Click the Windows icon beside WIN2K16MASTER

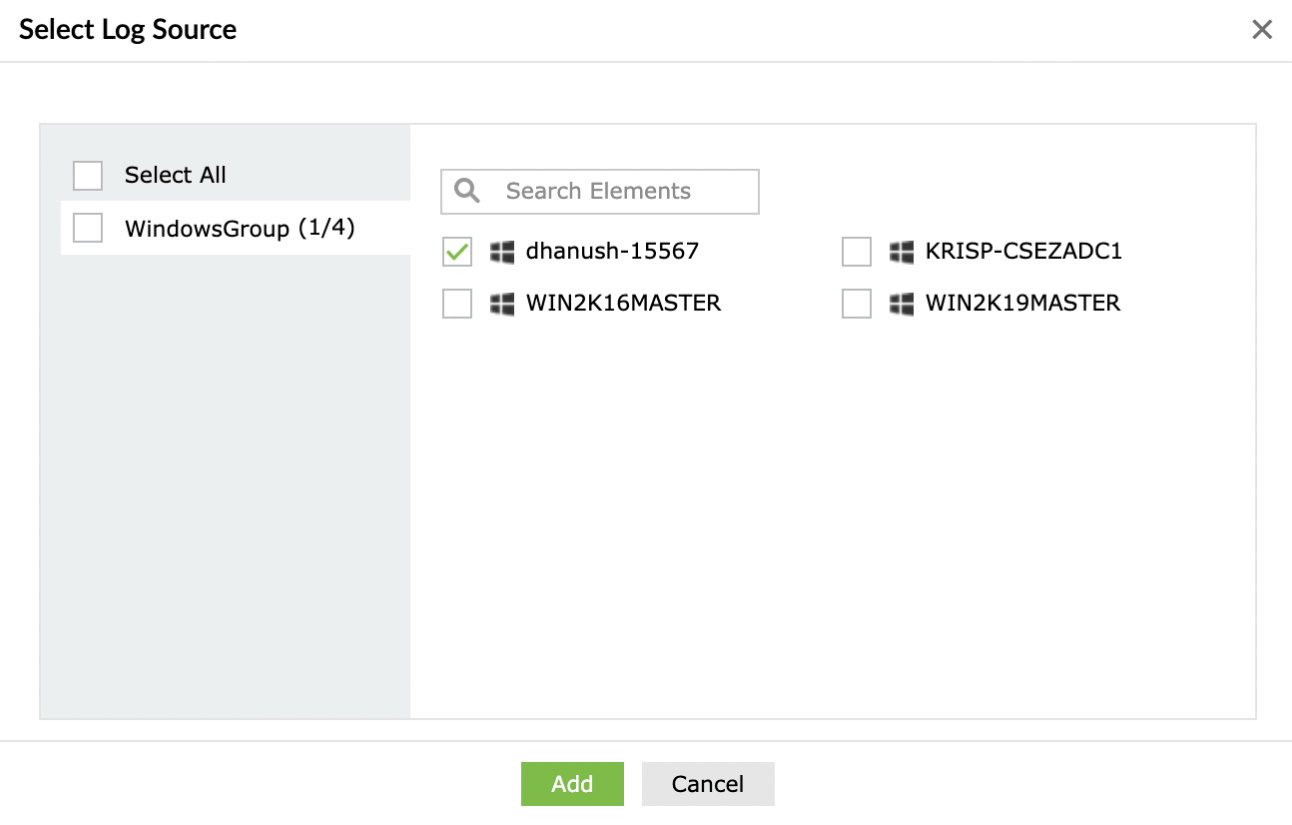point(502,303)
